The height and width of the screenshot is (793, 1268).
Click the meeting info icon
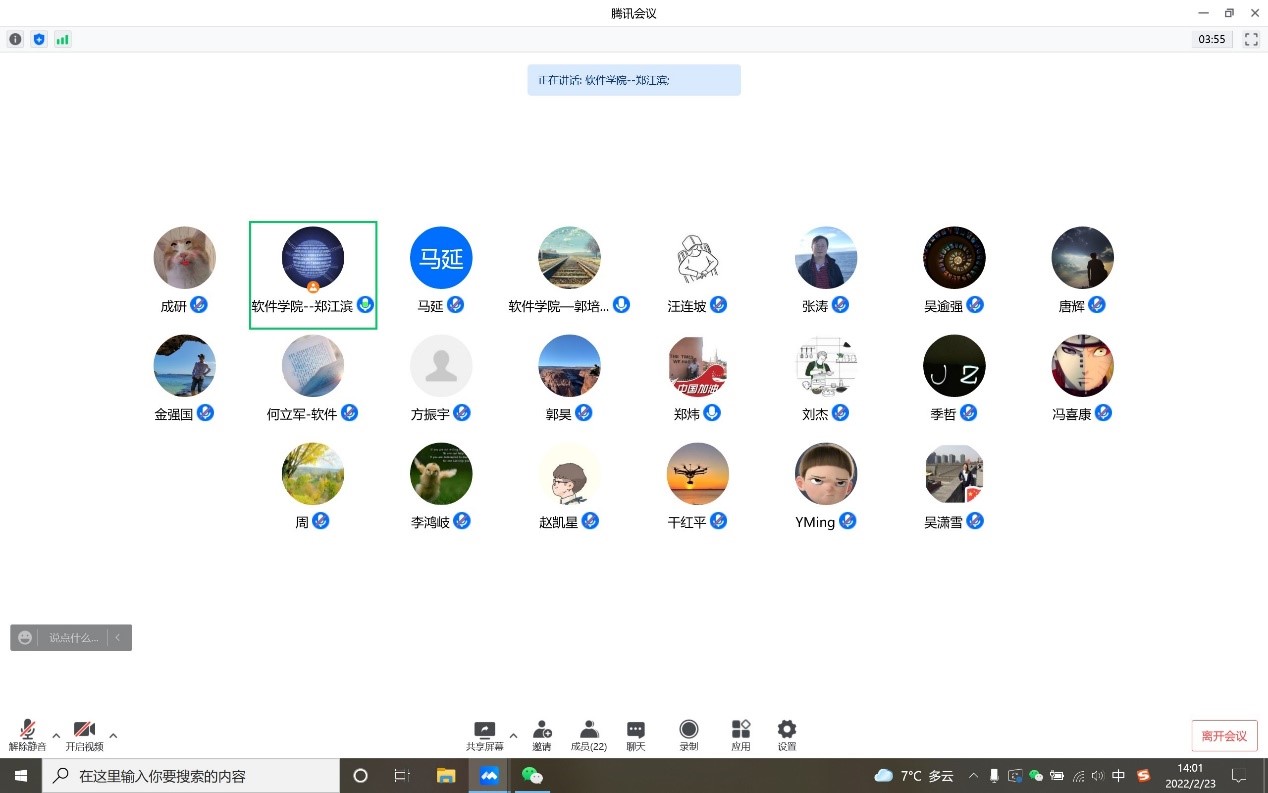coord(15,39)
